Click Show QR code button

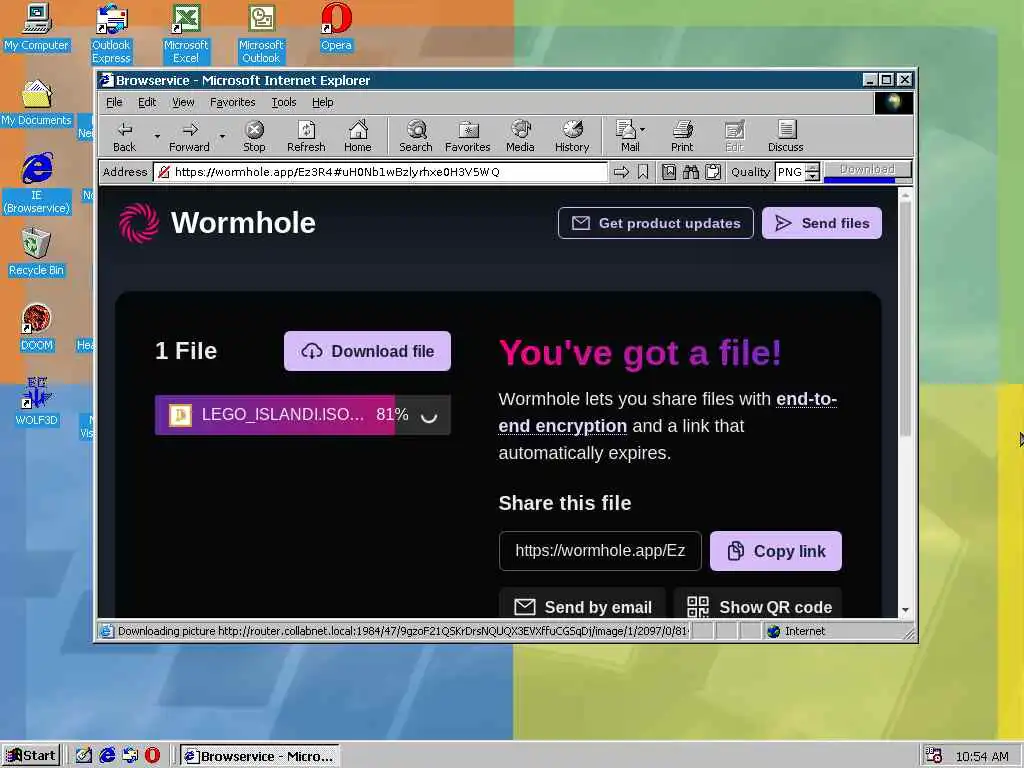click(x=758, y=603)
